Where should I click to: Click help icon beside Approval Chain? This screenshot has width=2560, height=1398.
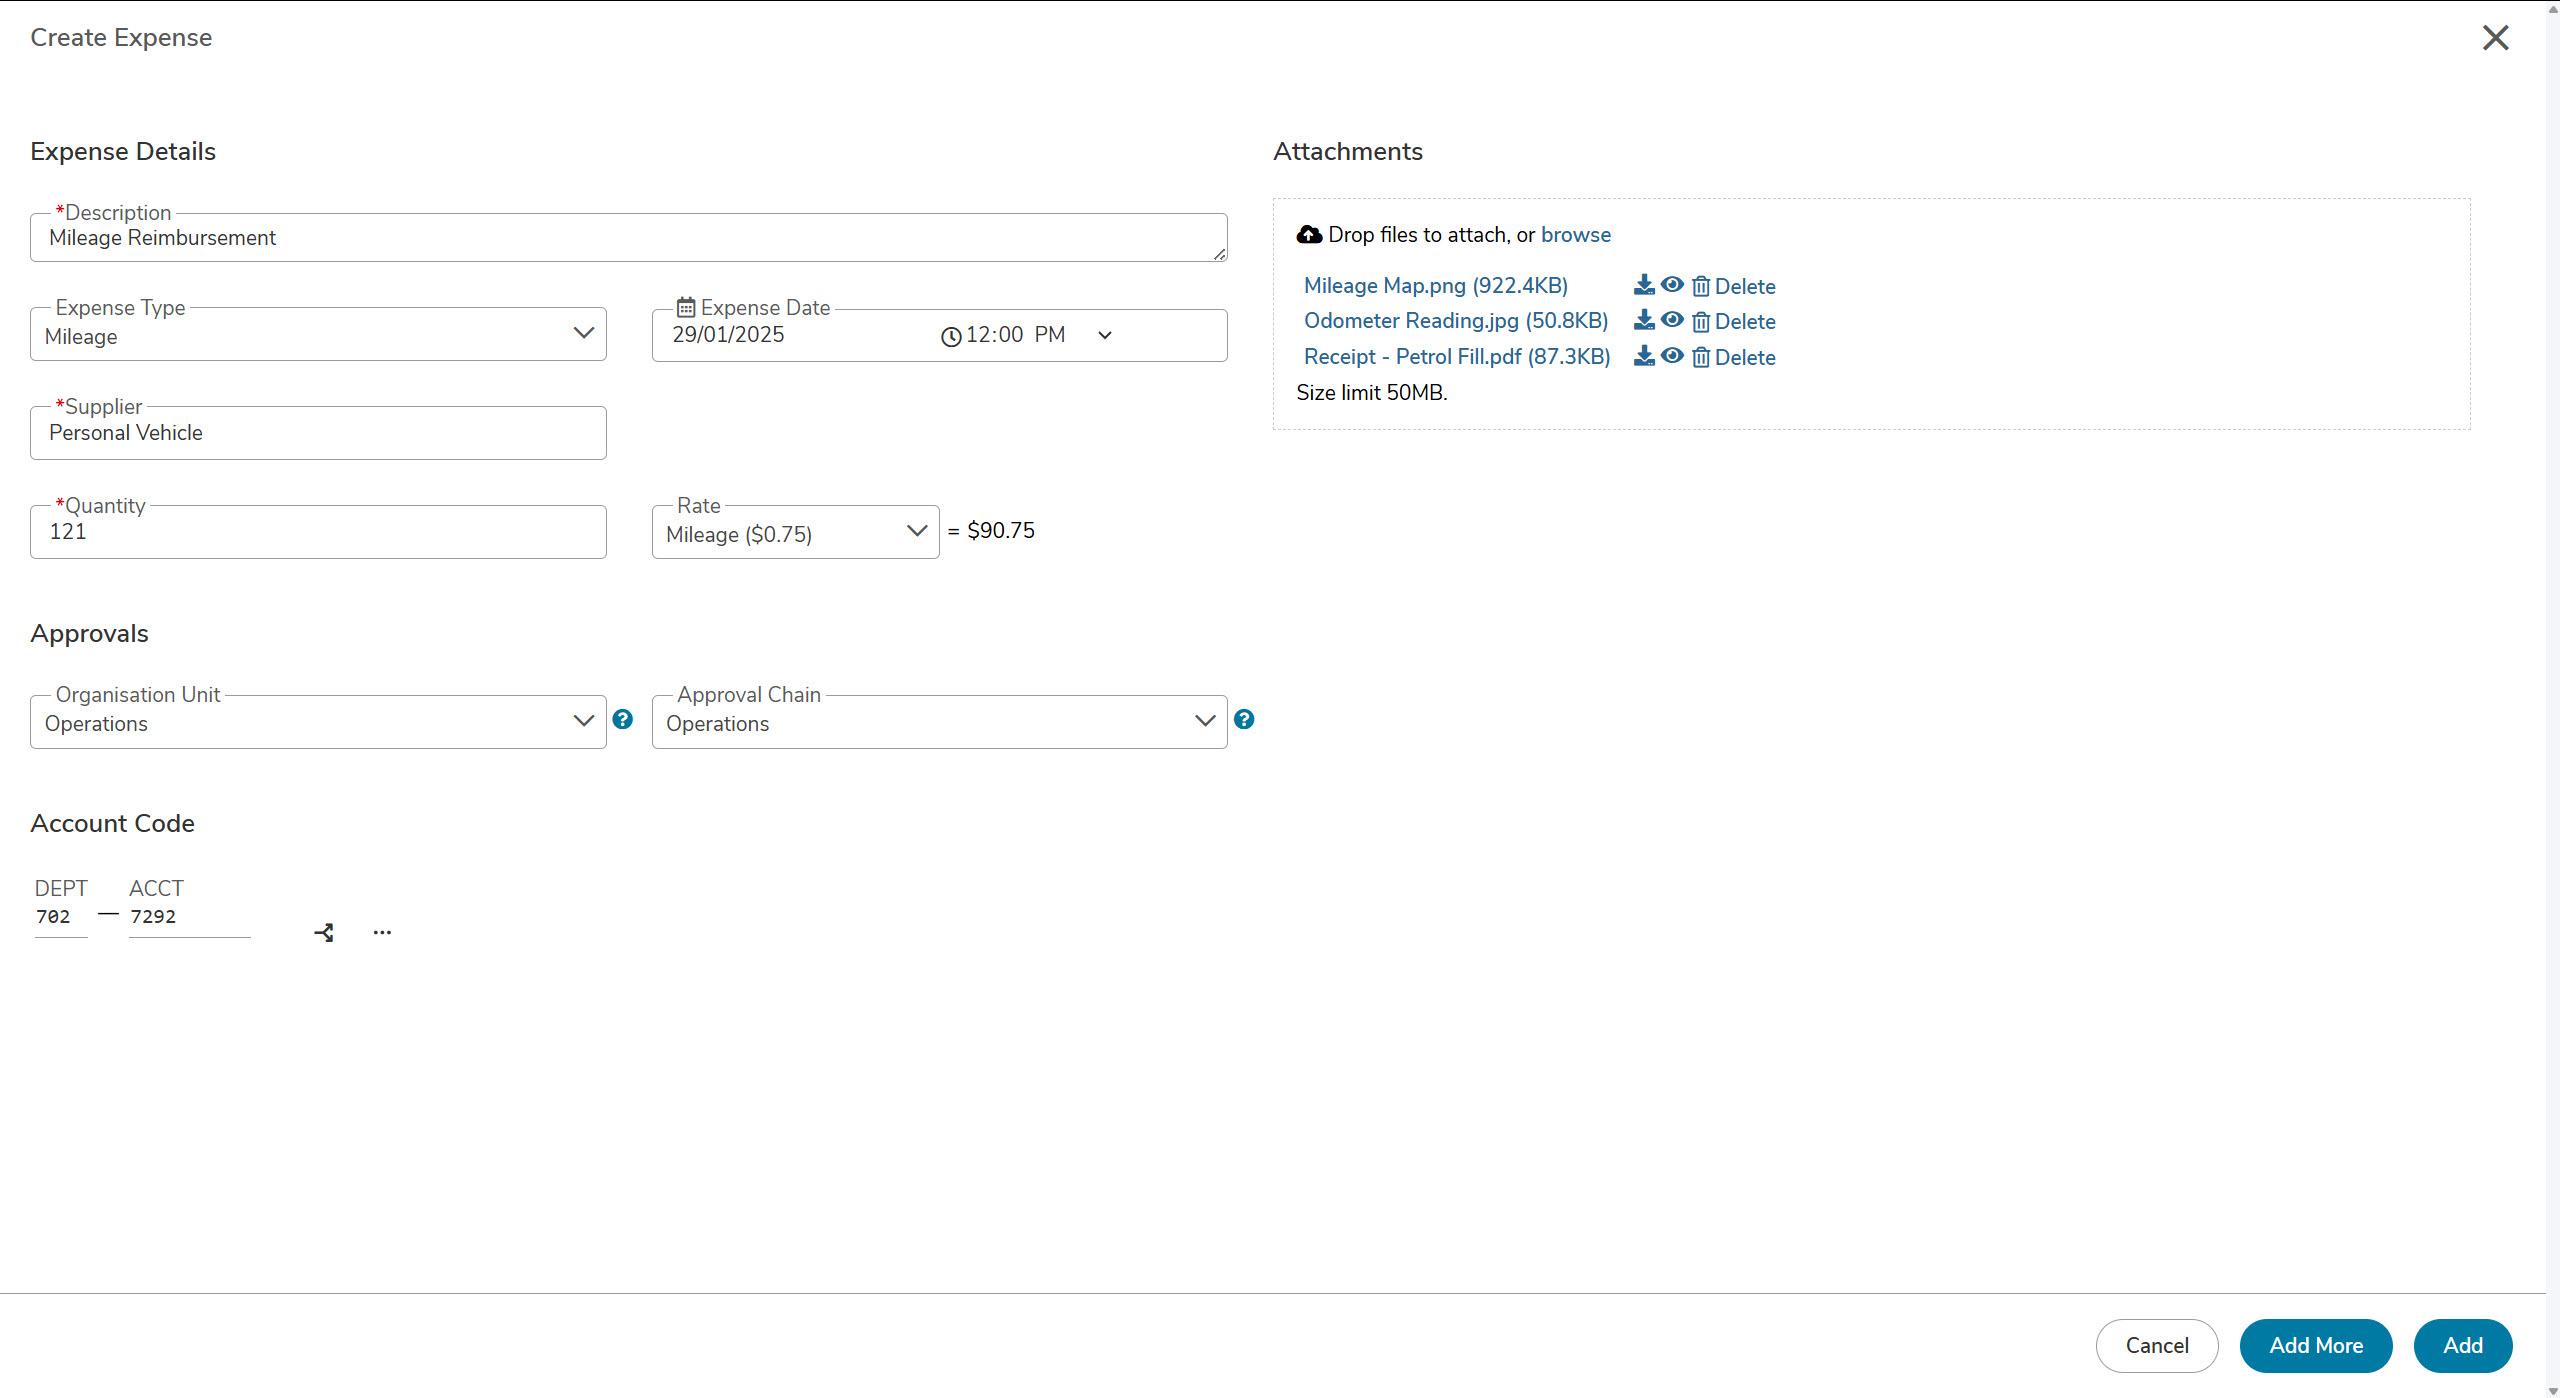[1244, 719]
